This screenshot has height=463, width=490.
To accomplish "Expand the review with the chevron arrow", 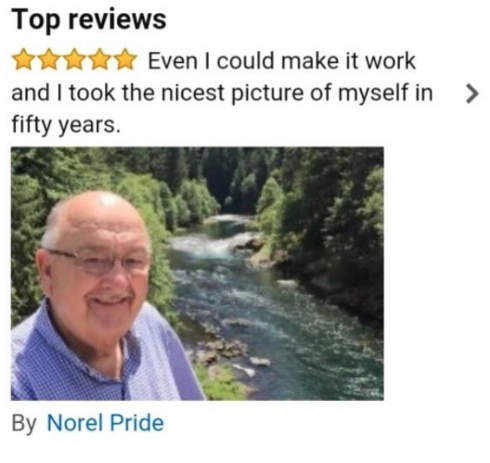I will point(472,94).
